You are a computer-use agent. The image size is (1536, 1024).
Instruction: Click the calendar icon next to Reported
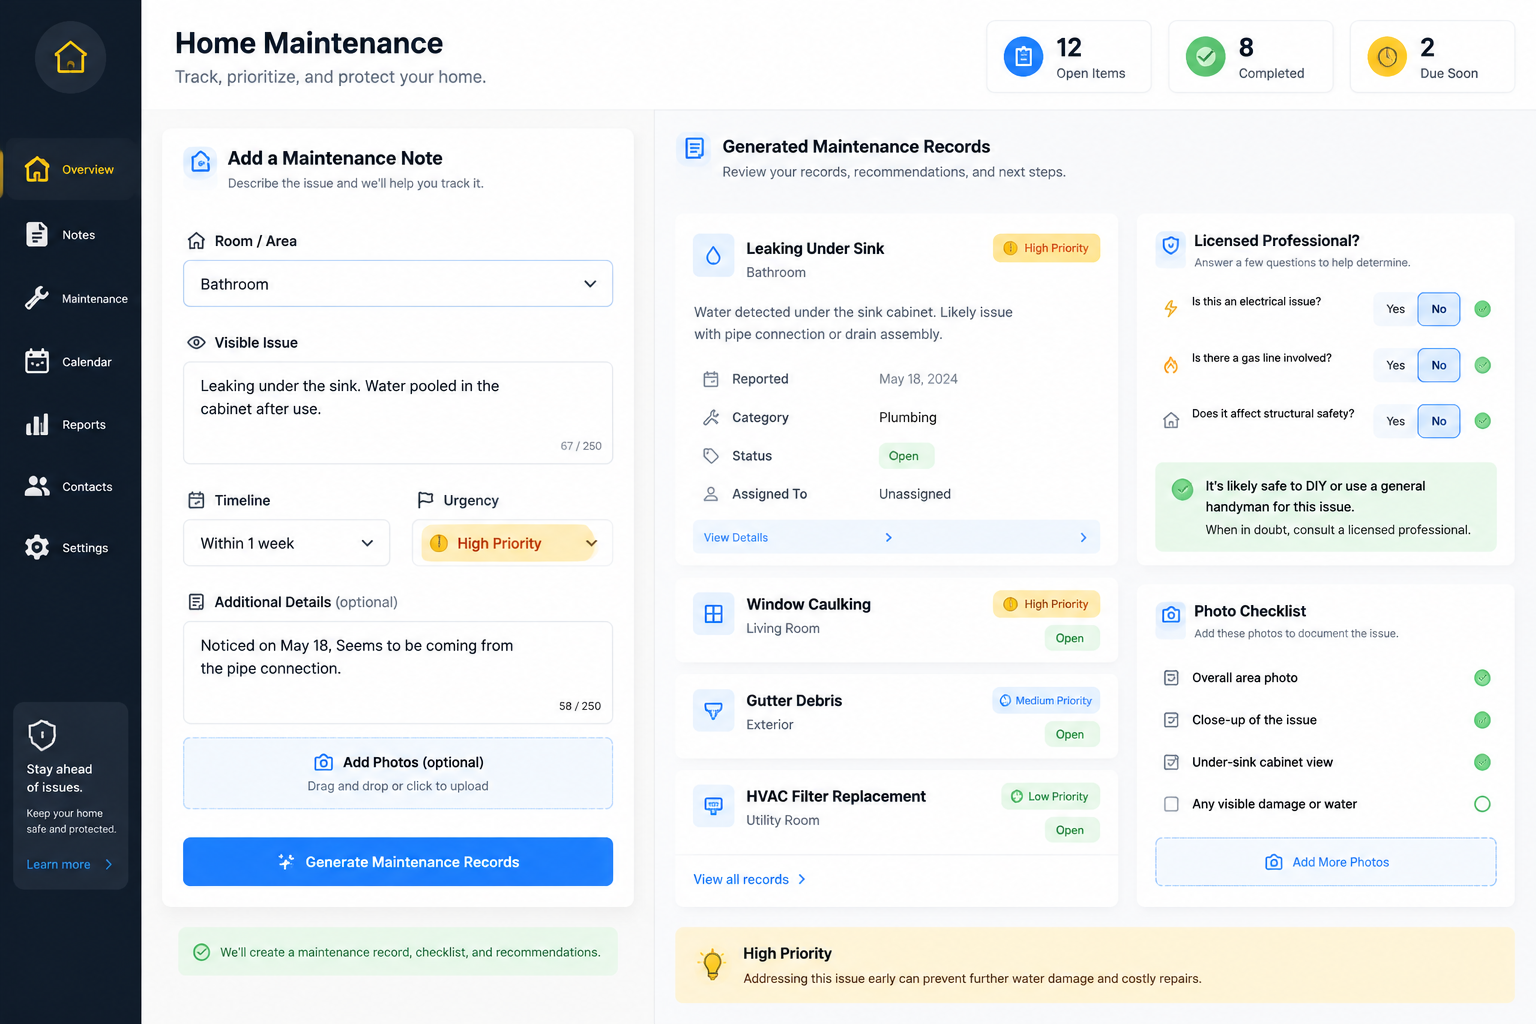click(x=711, y=379)
